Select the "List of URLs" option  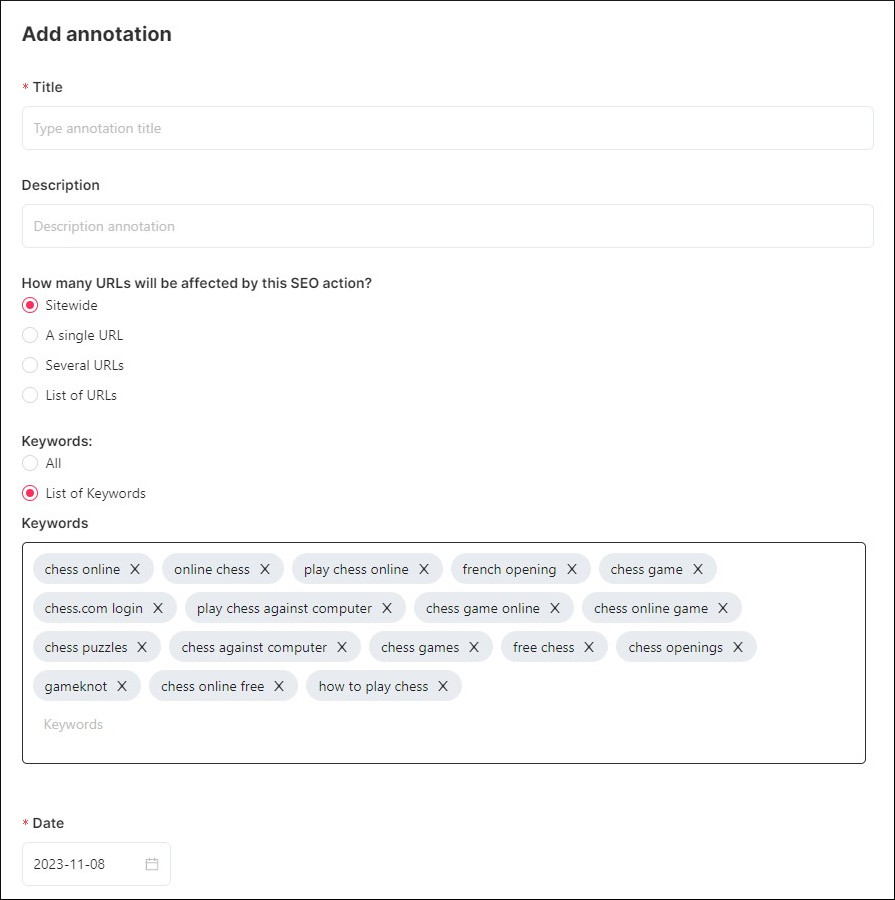[30, 395]
